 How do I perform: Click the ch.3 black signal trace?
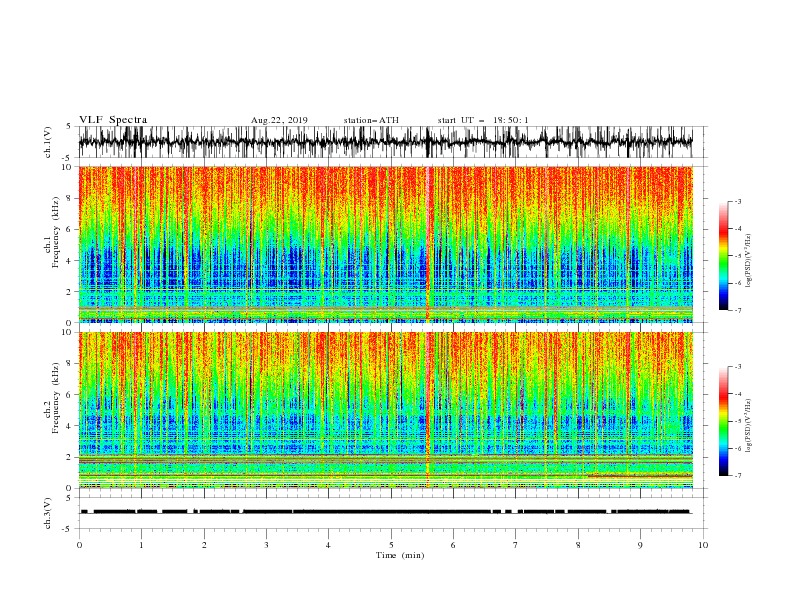386,512
